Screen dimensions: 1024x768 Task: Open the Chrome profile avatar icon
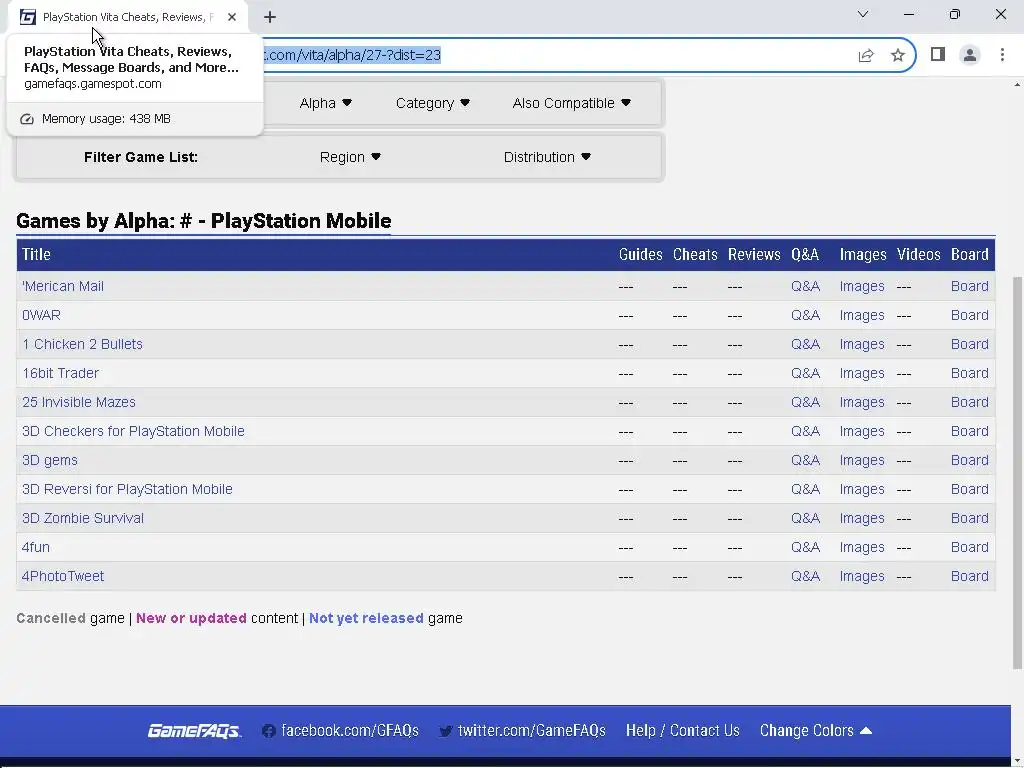(970, 55)
